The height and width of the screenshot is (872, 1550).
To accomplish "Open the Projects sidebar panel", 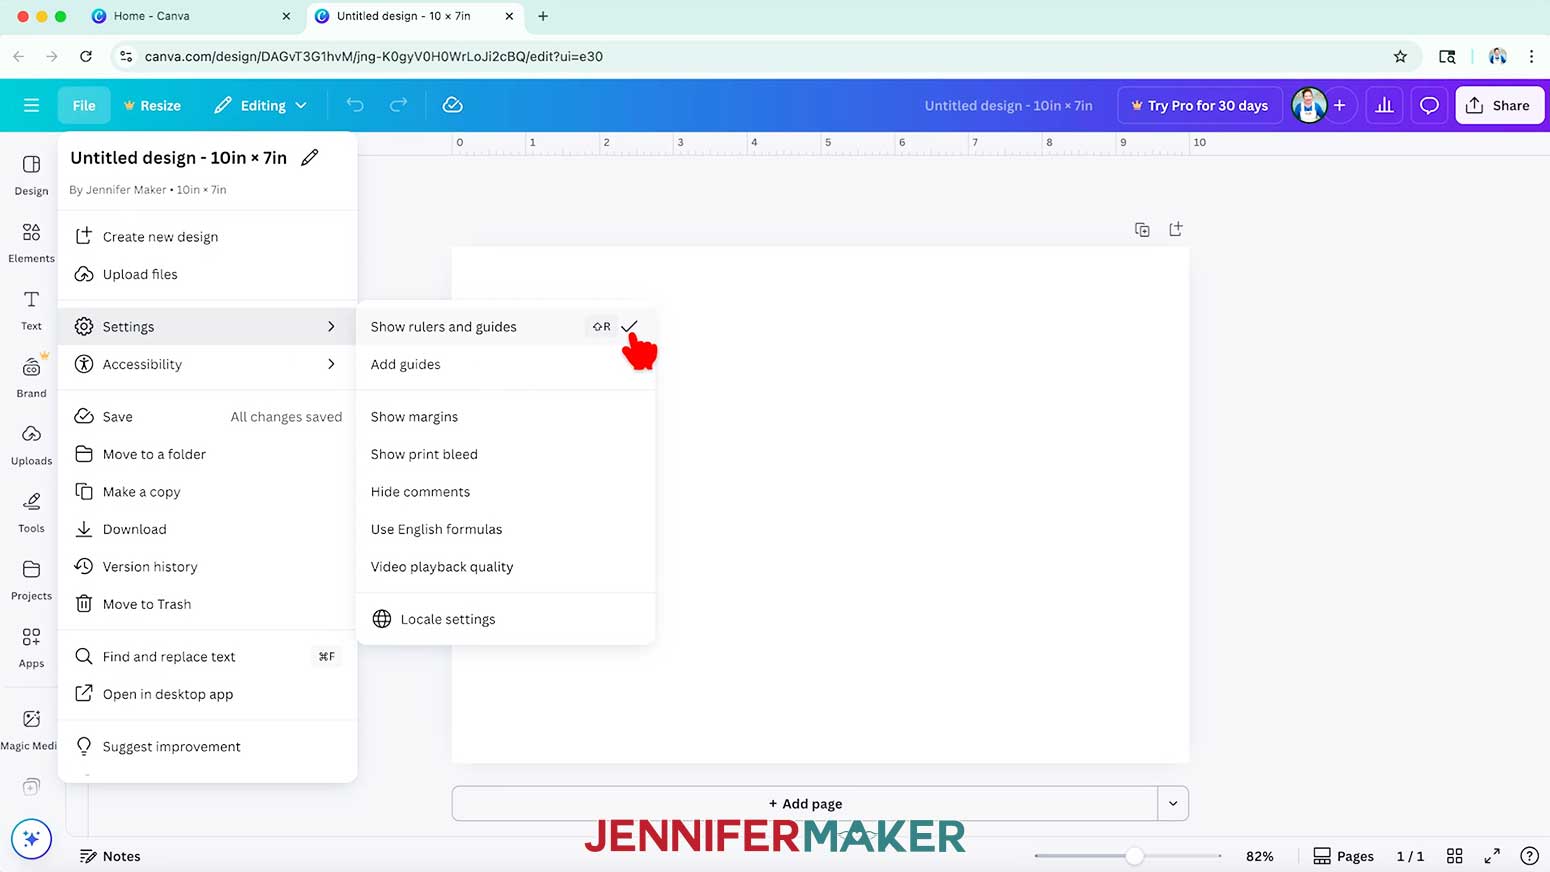I will tap(31, 580).
